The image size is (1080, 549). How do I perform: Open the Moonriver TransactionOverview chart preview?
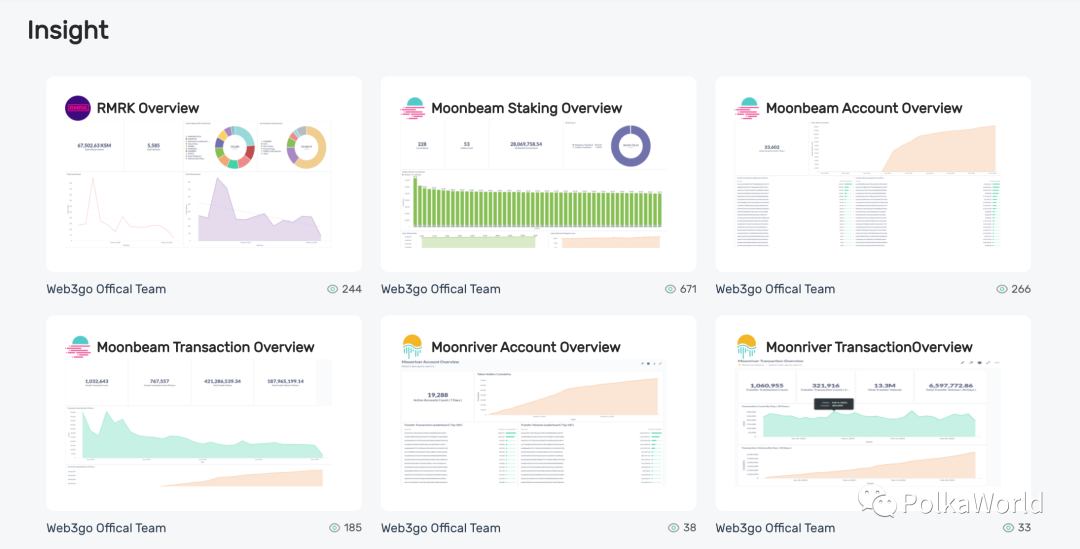pos(868,422)
